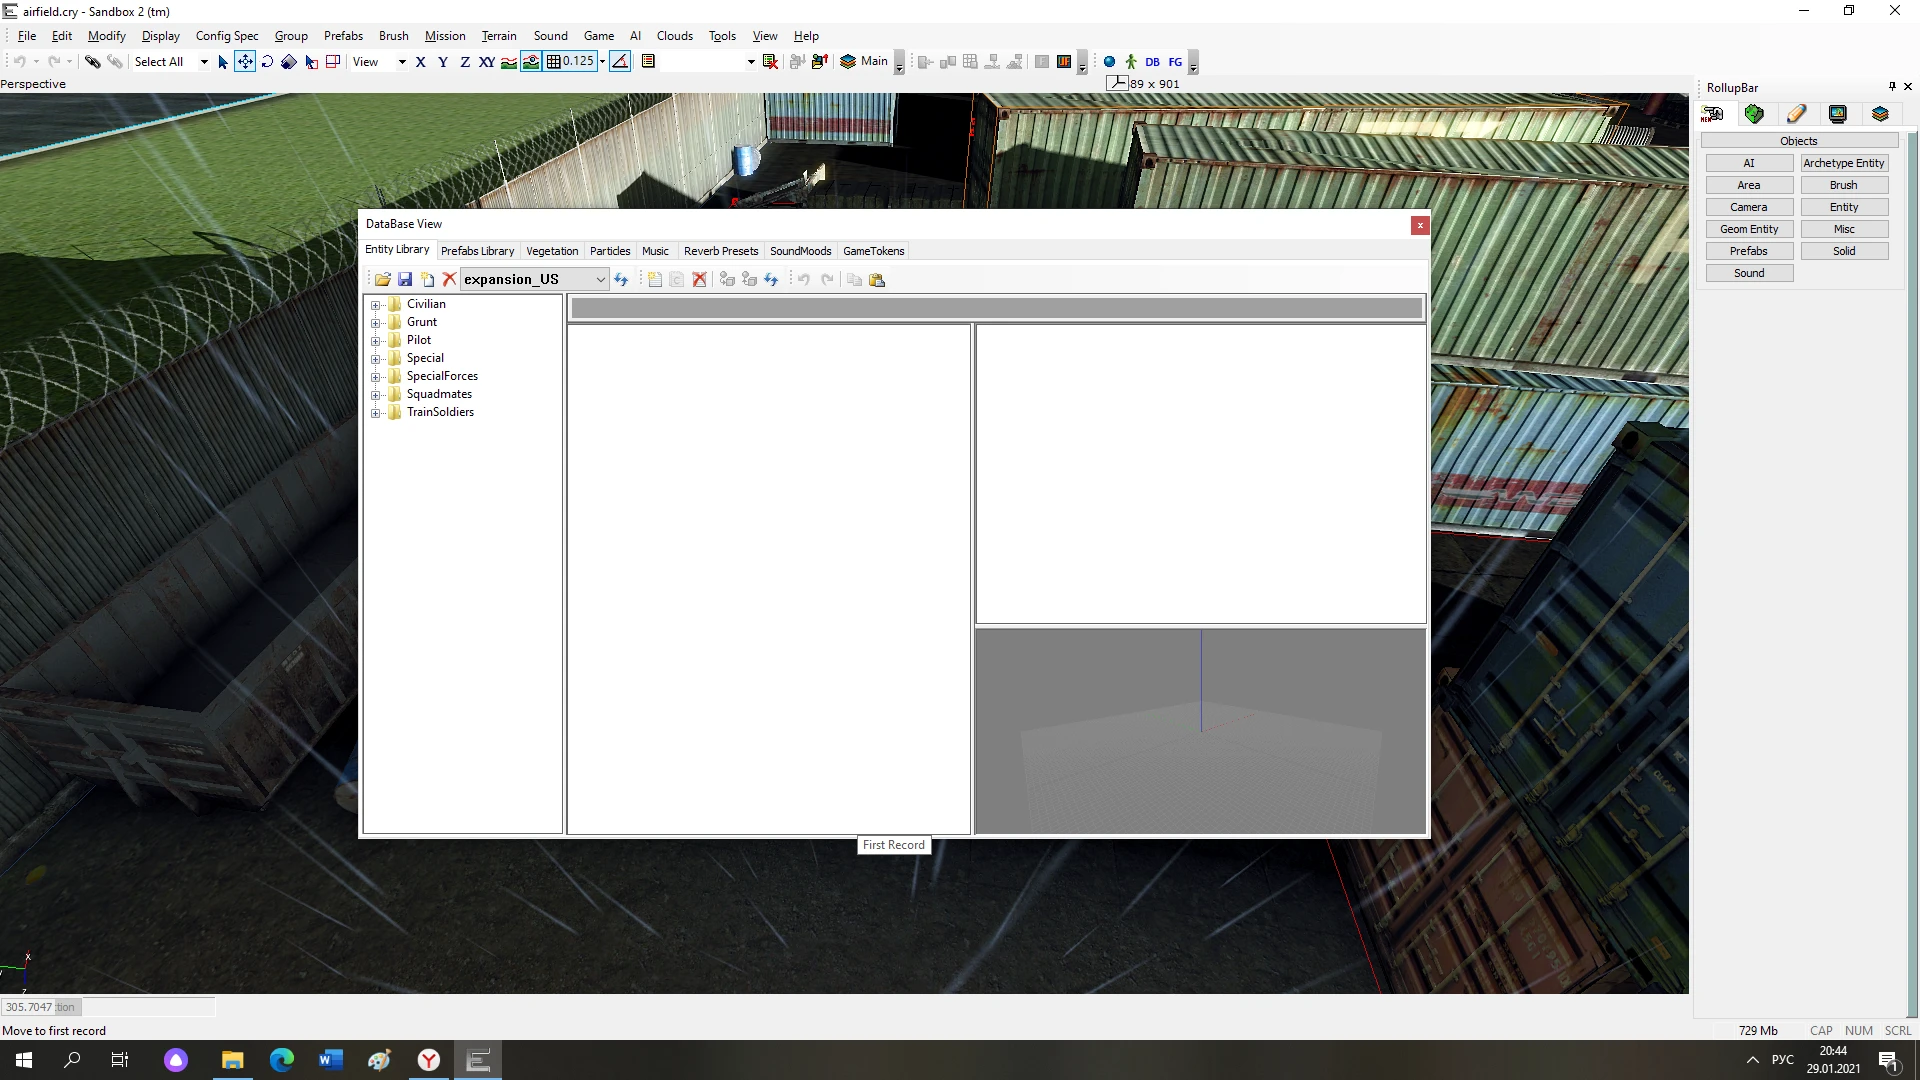The width and height of the screenshot is (1920, 1080).
Task: Open the FG flow graph icon
Action: pyautogui.click(x=1175, y=62)
